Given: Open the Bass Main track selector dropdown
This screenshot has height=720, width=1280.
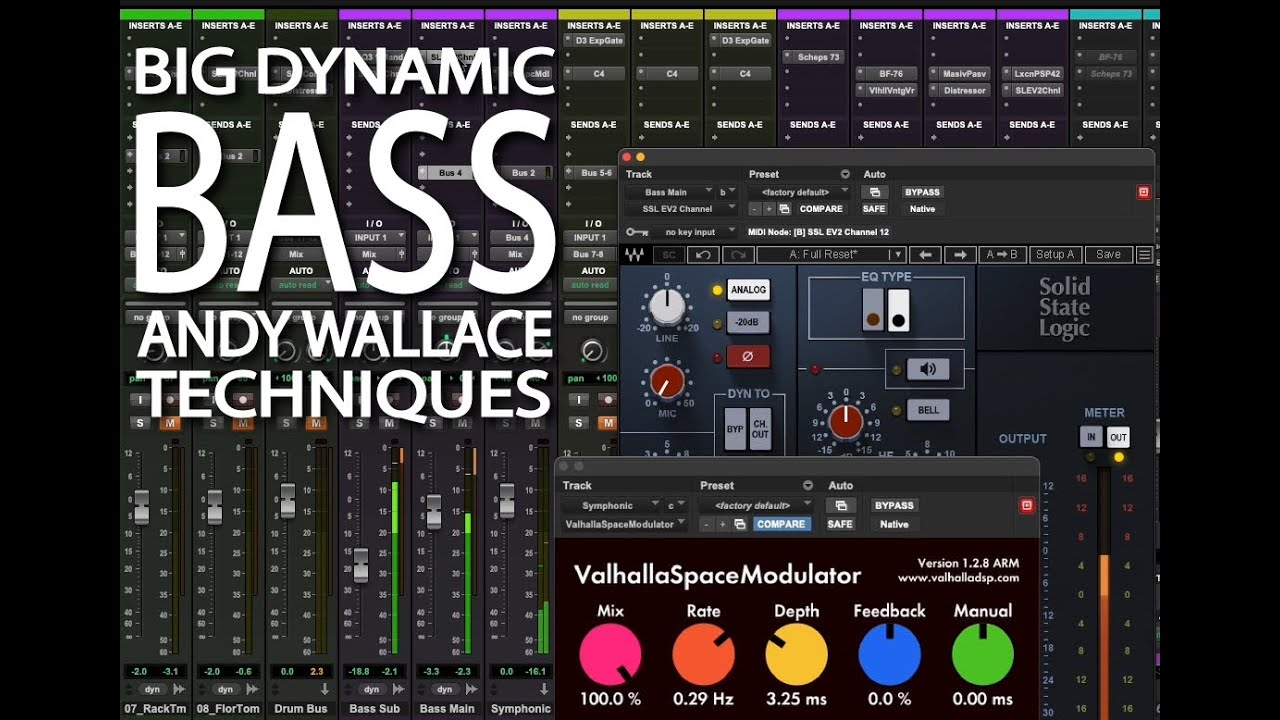Looking at the screenshot, I should point(670,192).
